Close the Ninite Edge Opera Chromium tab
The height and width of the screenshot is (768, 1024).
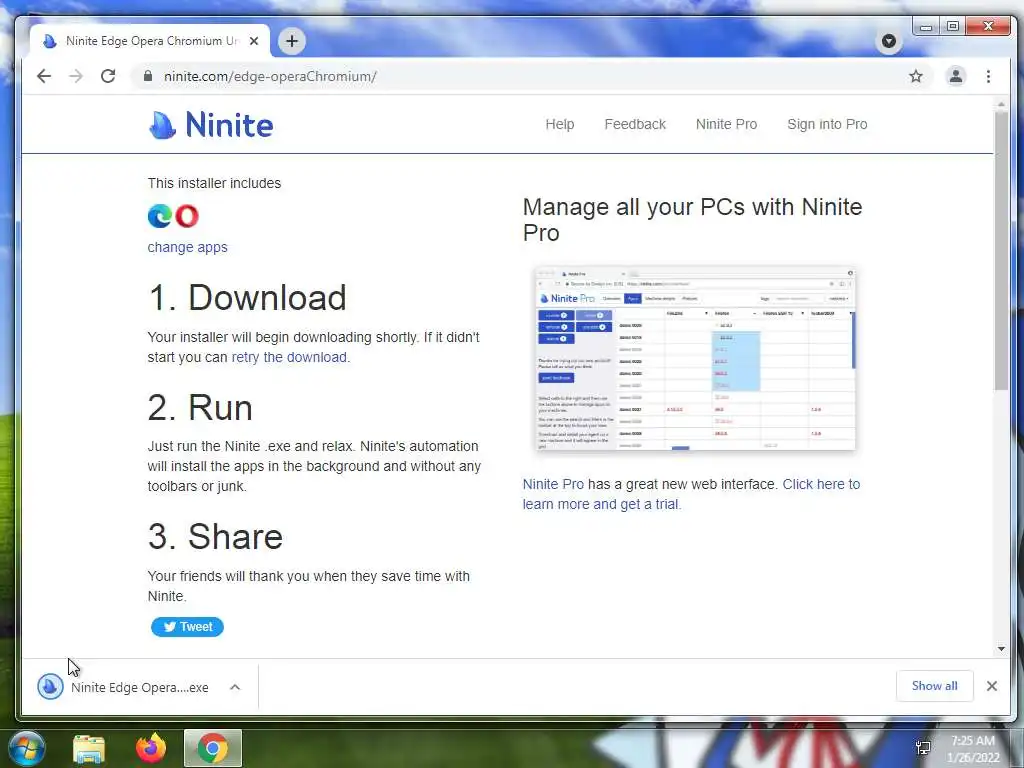254,41
